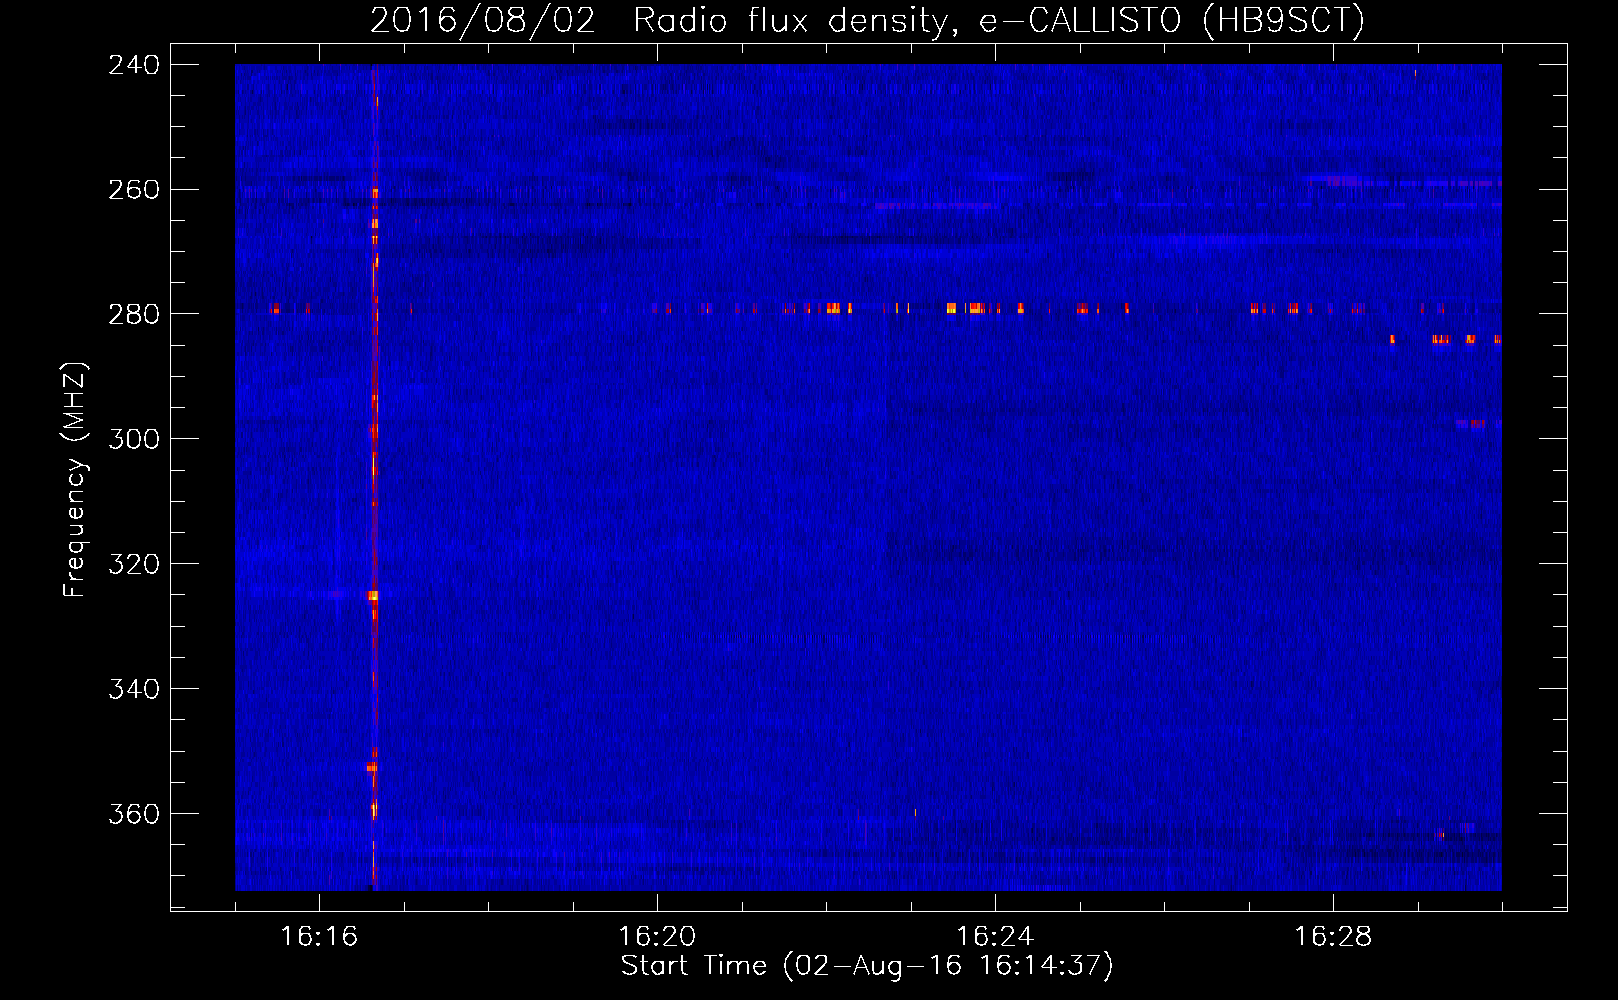The width and height of the screenshot is (1618, 1000).
Task: Click the bright yellow burst spot near 325 MHz
Action: pos(373,595)
